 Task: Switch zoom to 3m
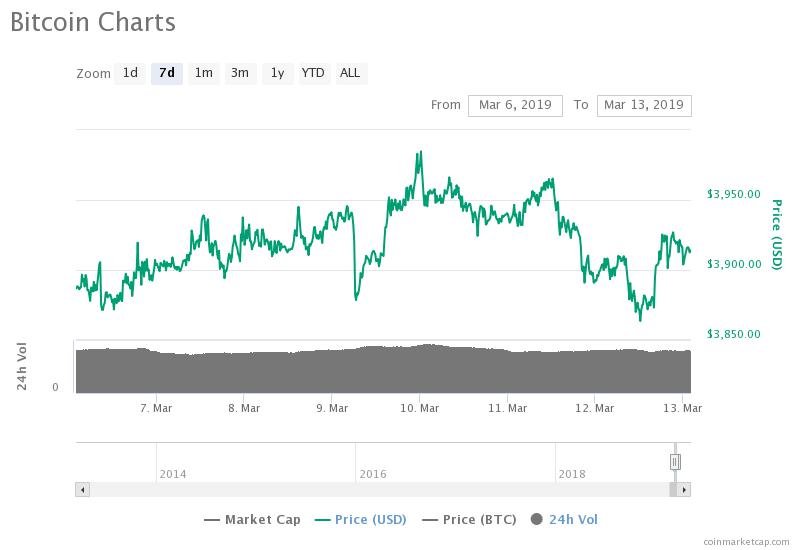pos(240,73)
